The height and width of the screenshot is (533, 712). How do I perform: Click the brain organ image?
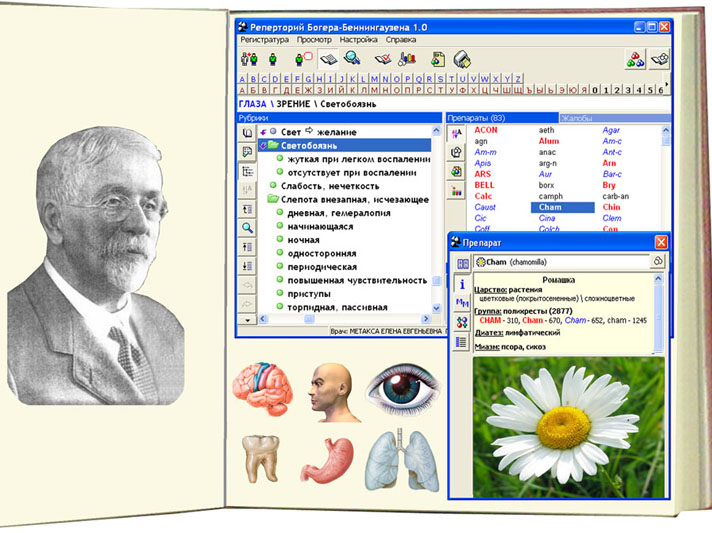[261, 389]
